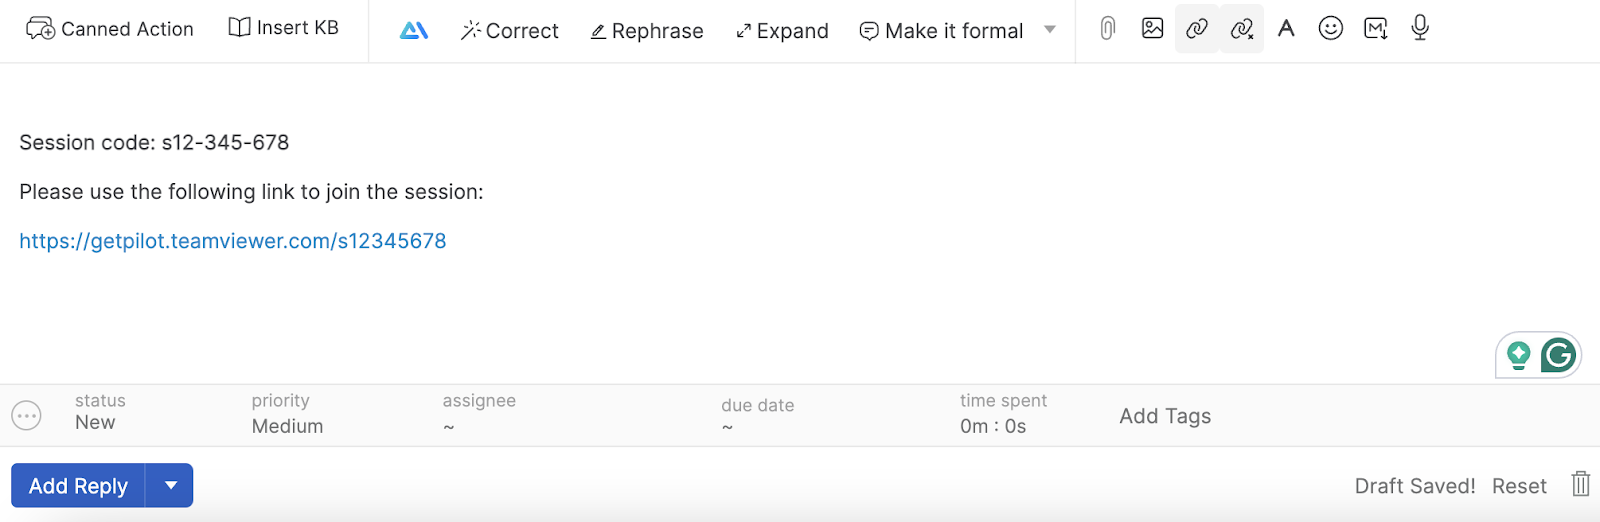
Task: Open the emoji picker smiley icon
Action: 1330,28
